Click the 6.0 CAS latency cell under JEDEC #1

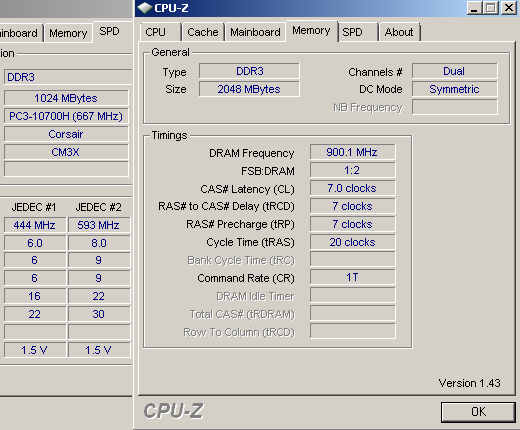tap(35, 243)
